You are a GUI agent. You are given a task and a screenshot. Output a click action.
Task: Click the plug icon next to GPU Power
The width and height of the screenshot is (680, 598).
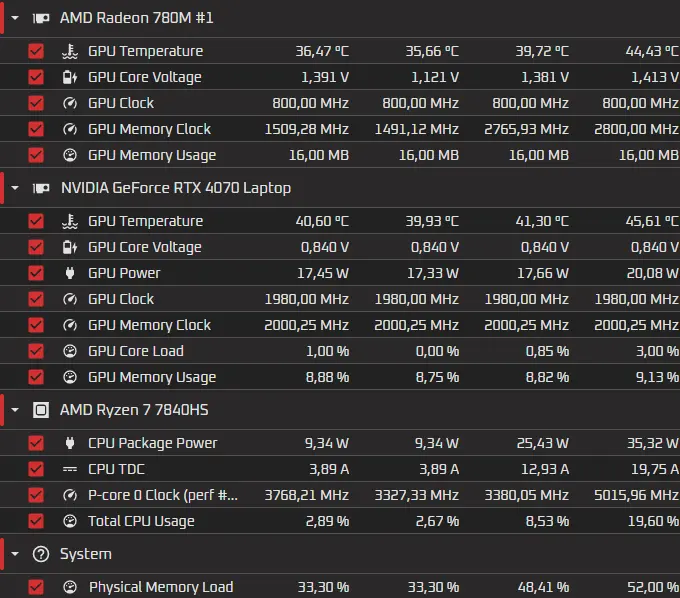[70, 273]
